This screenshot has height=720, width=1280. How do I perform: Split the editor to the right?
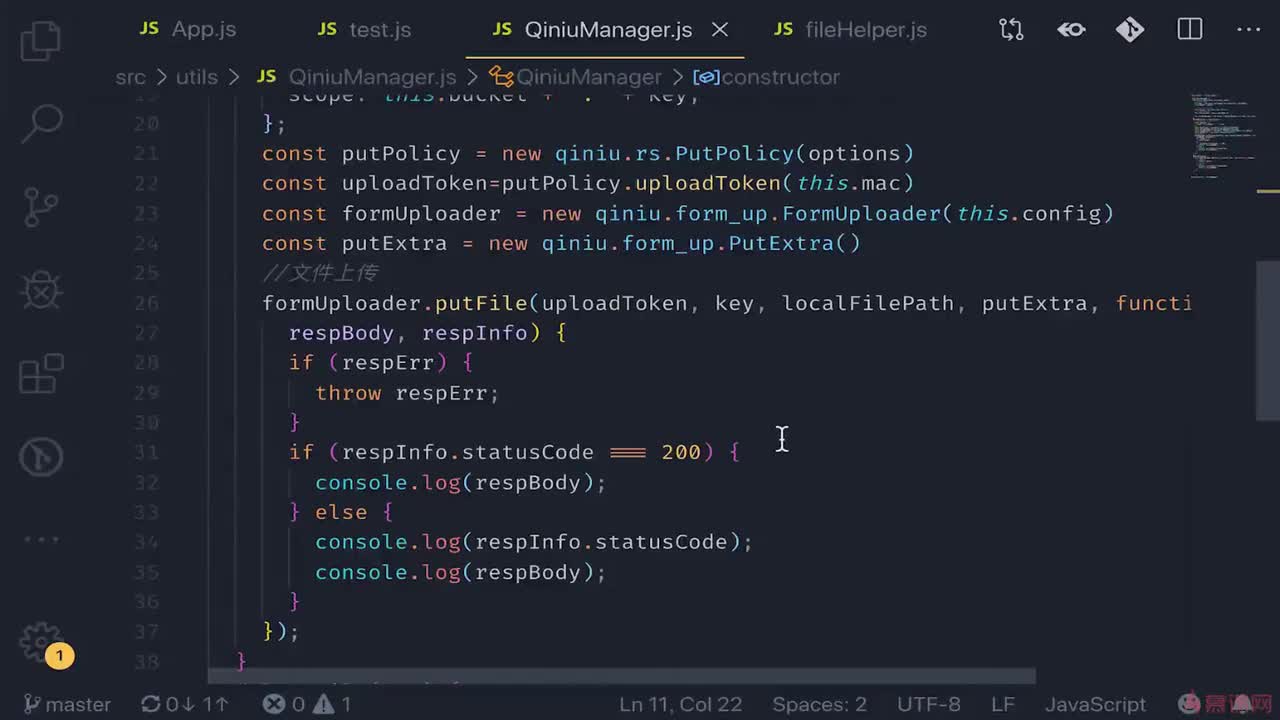1190,30
